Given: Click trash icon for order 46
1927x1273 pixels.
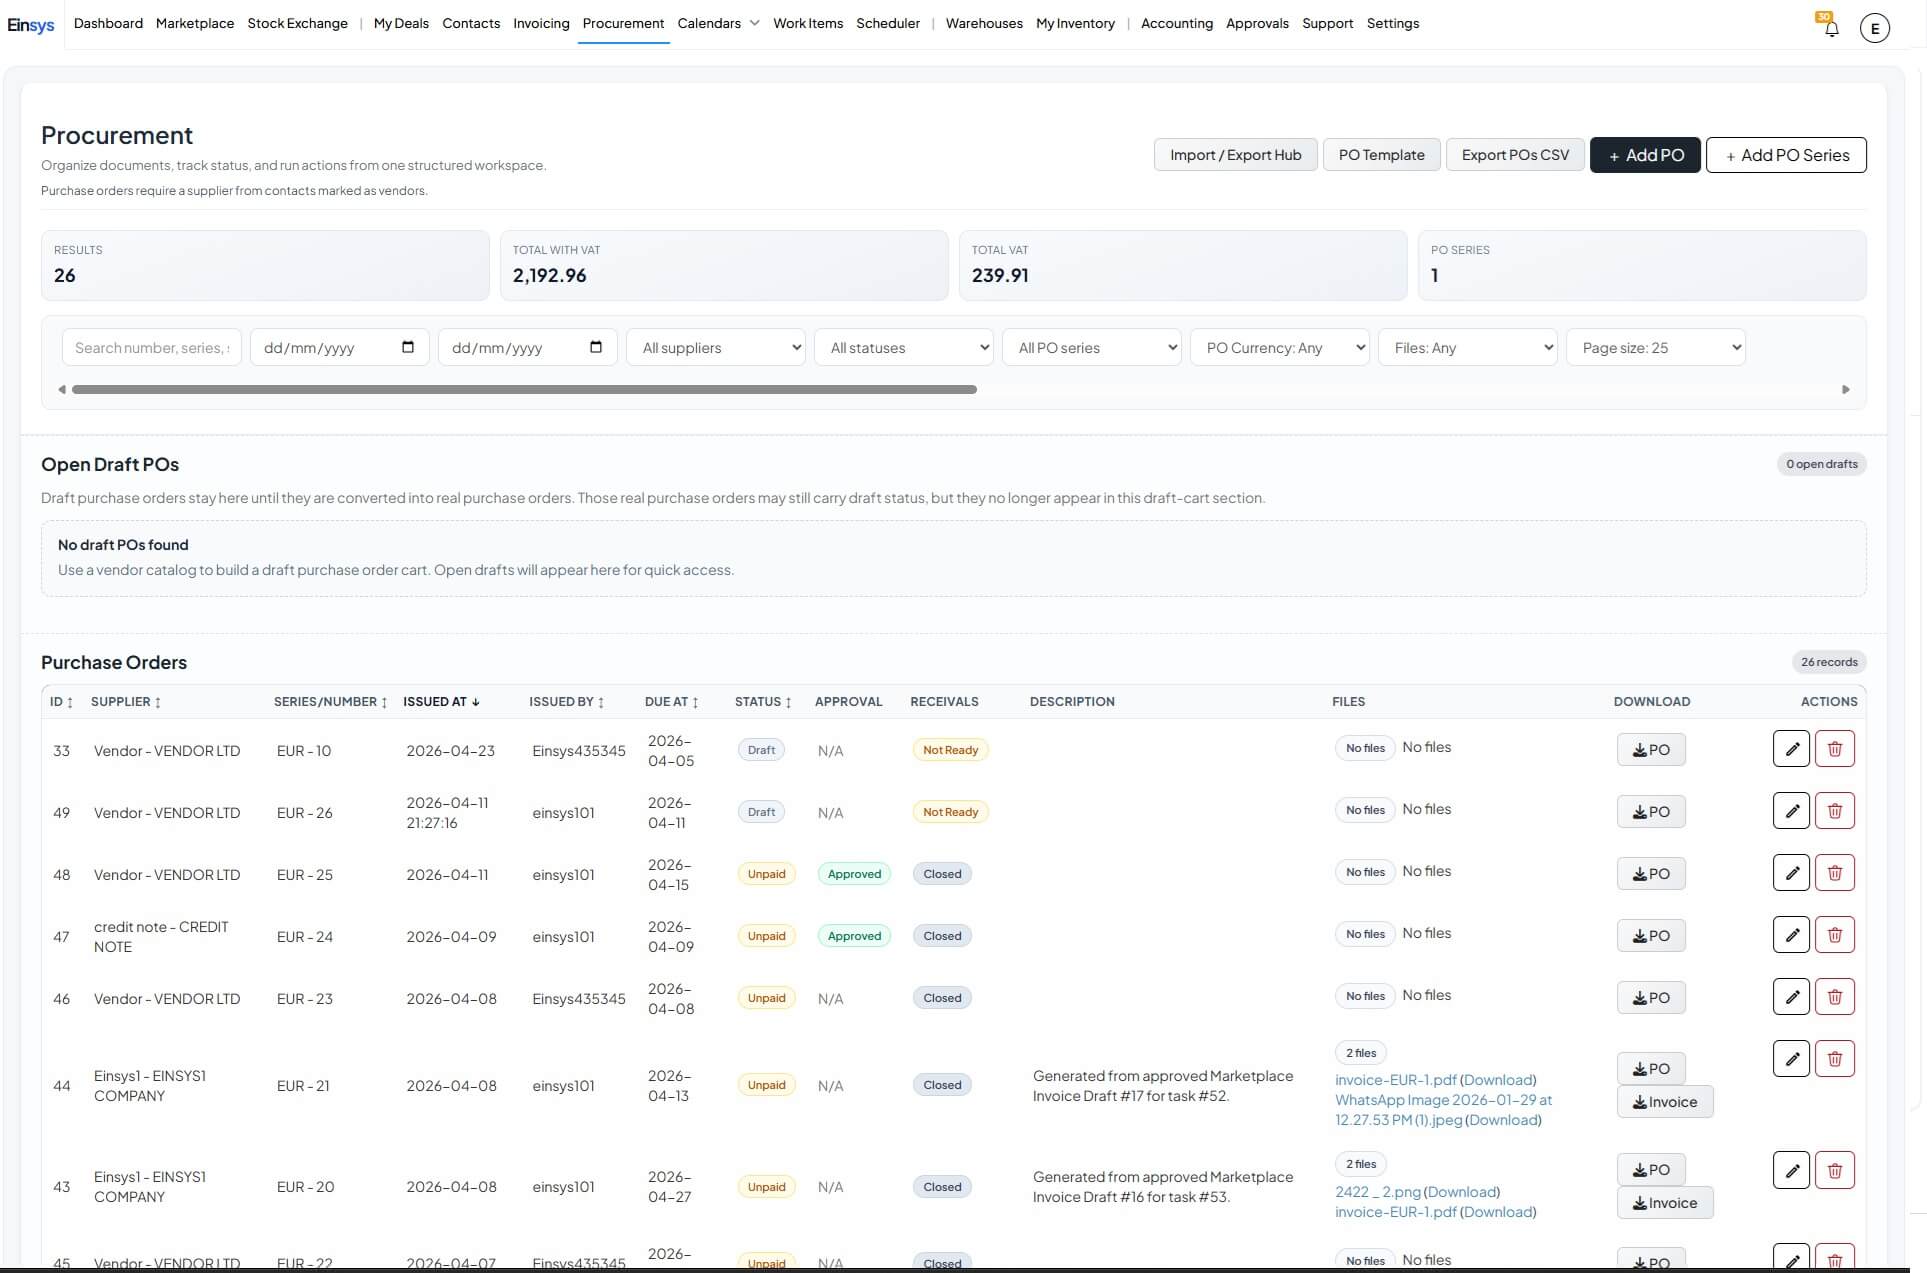Looking at the screenshot, I should point(1834,997).
